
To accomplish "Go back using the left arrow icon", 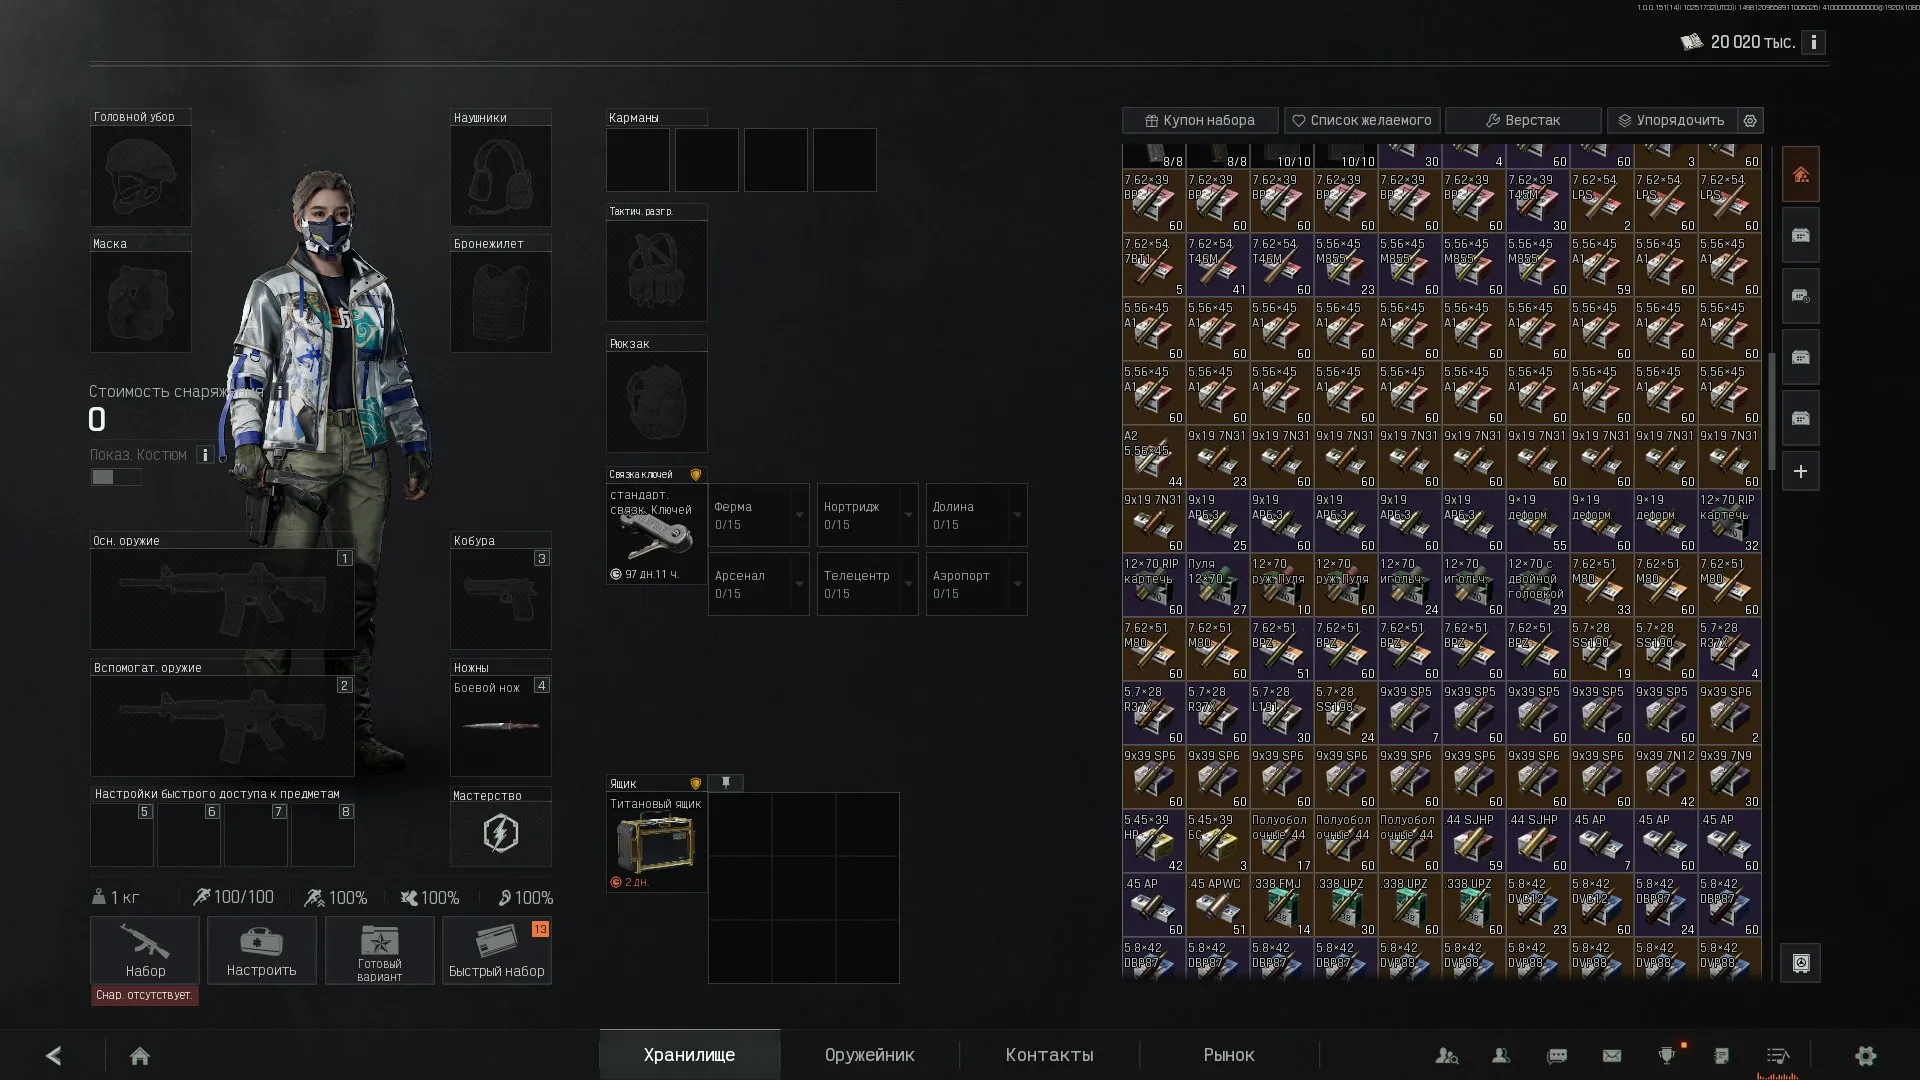I will pos(54,1055).
